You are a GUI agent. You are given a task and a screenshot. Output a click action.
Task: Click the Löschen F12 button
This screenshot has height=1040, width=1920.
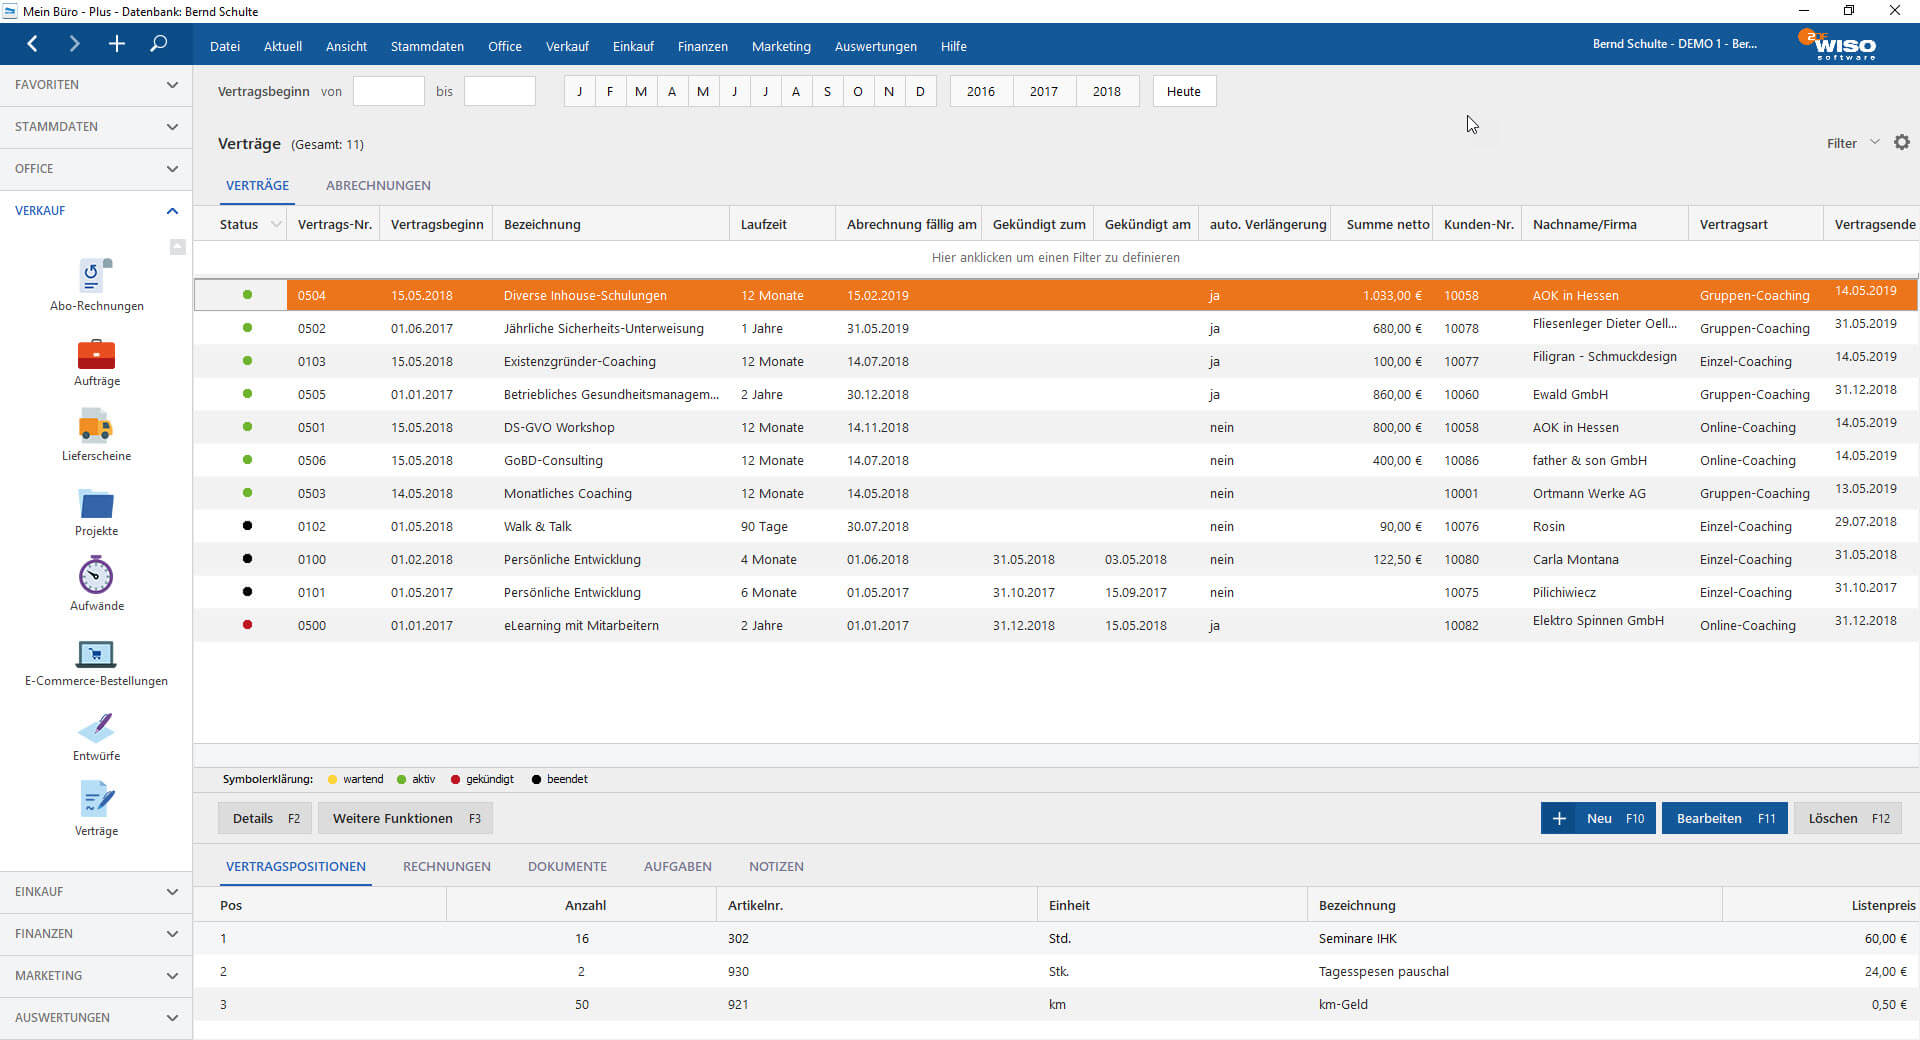[1848, 818]
